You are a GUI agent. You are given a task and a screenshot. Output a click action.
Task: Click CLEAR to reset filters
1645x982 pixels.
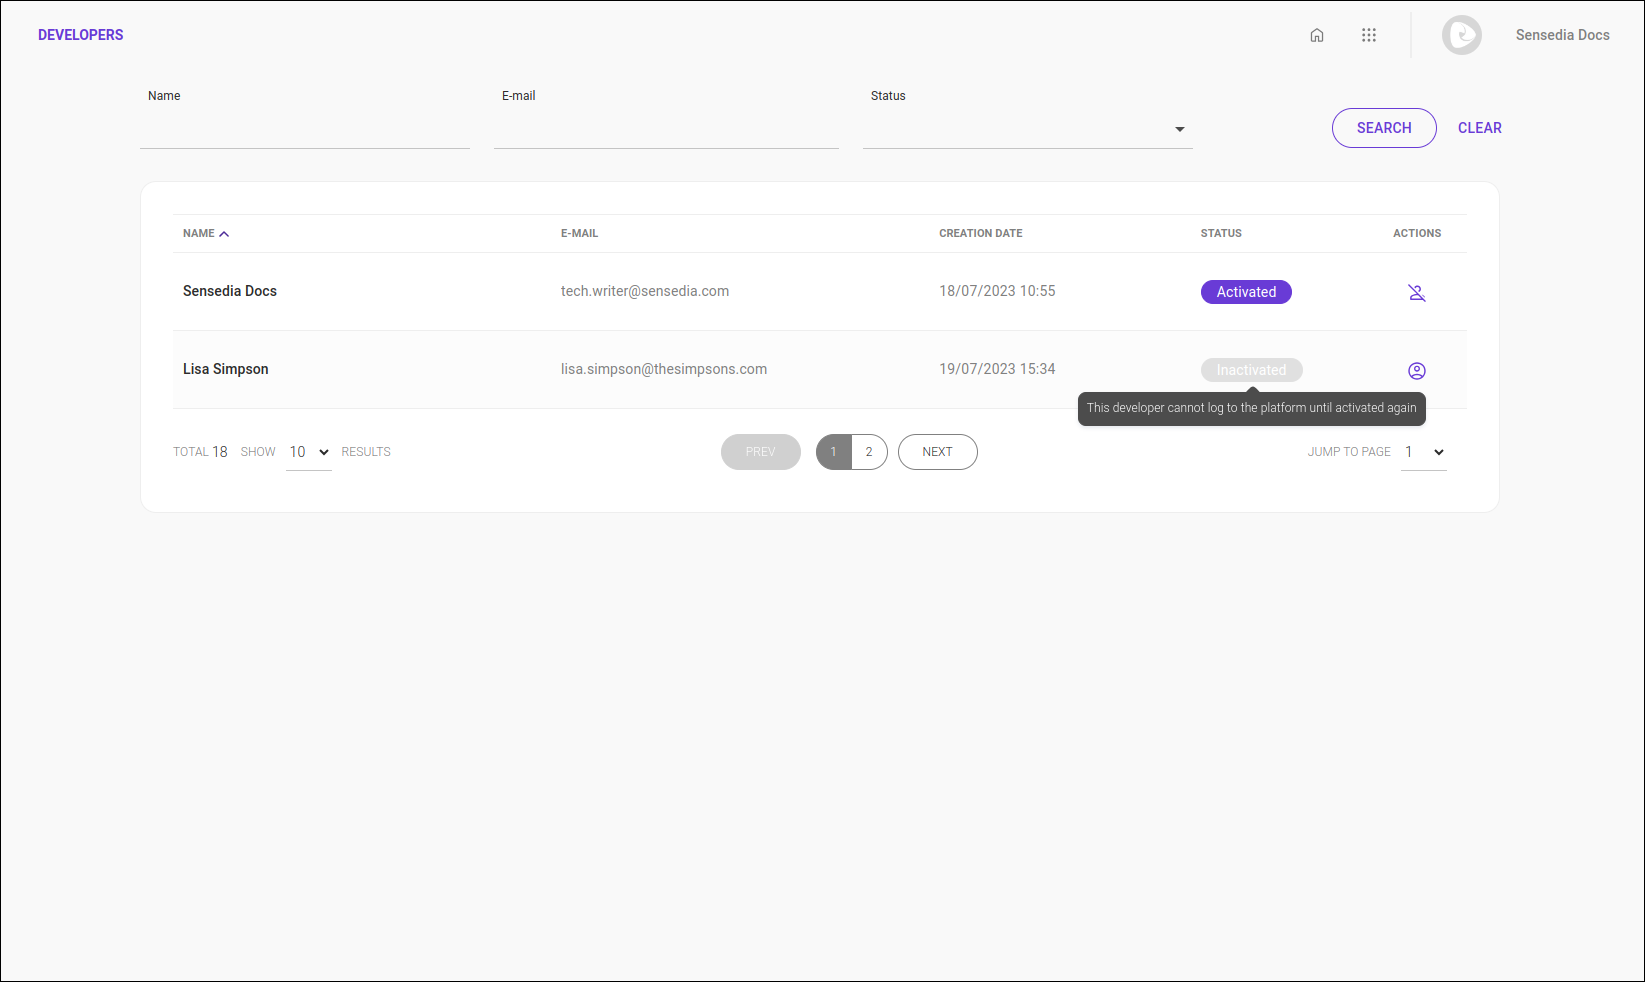pos(1479,127)
